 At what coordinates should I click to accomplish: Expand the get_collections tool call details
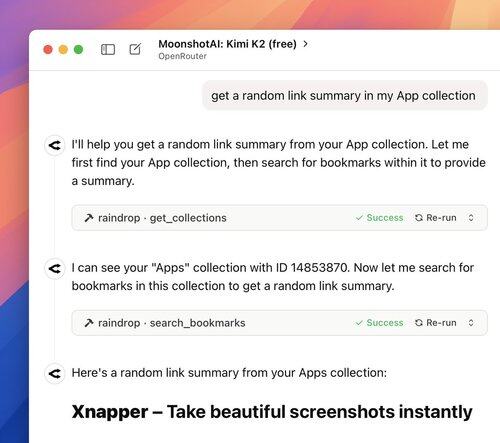pyautogui.click(x=471, y=218)
